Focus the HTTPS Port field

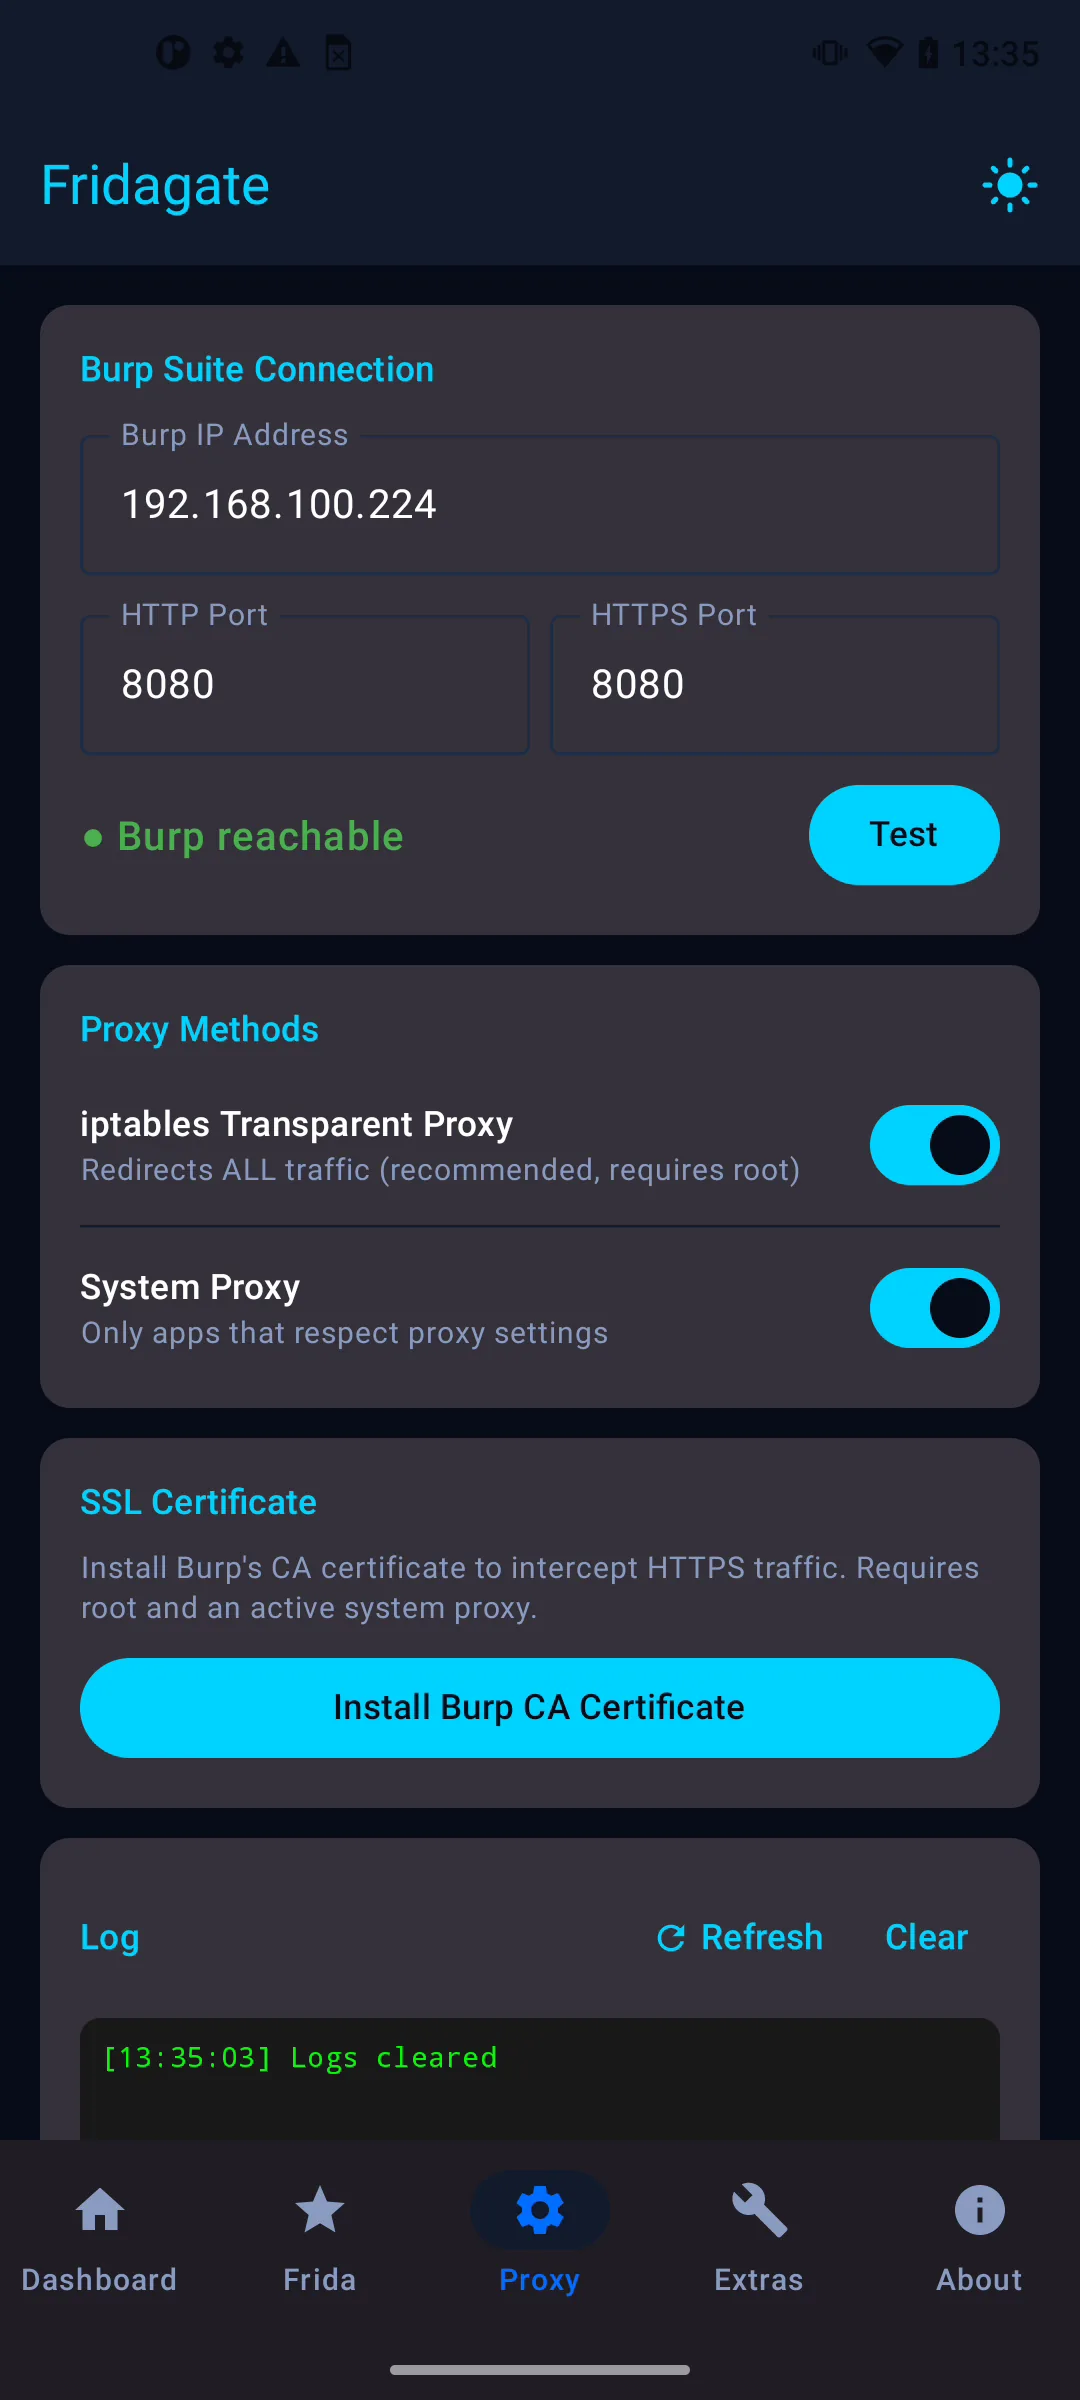(x=775, y=684)
